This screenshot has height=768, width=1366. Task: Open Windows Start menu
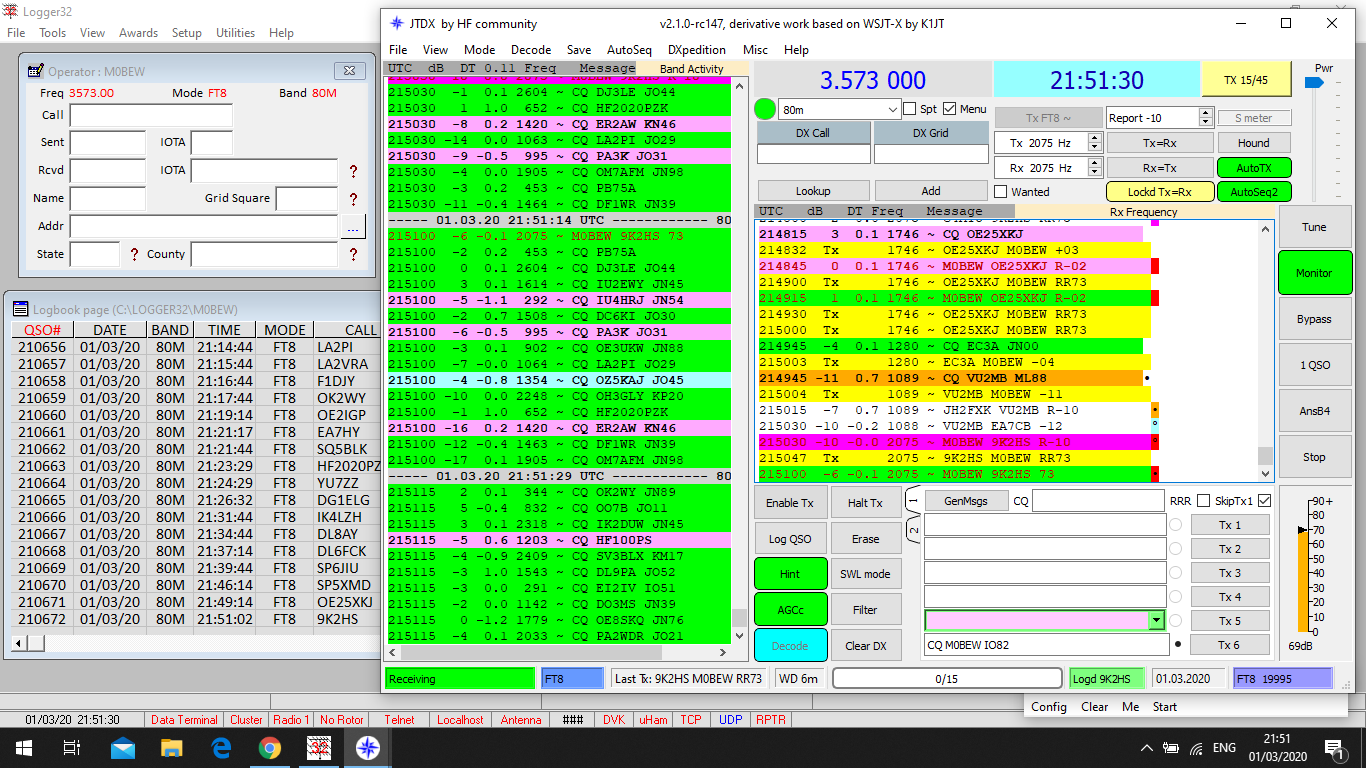(23, 747)
